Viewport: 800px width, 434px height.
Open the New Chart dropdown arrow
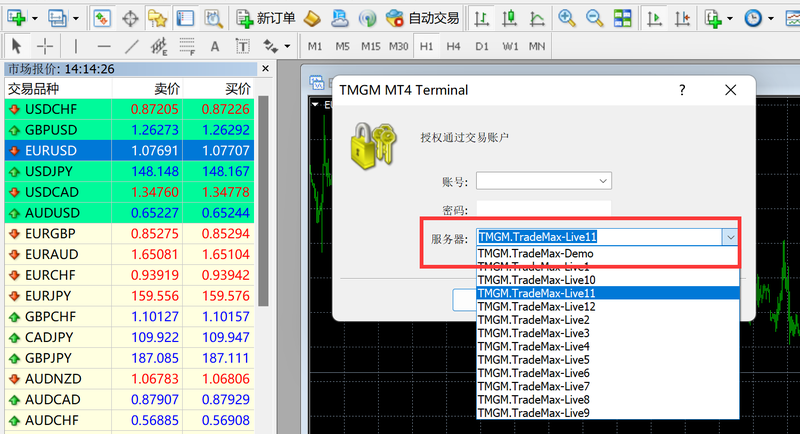pyautogui.click(x=34, y=19)
